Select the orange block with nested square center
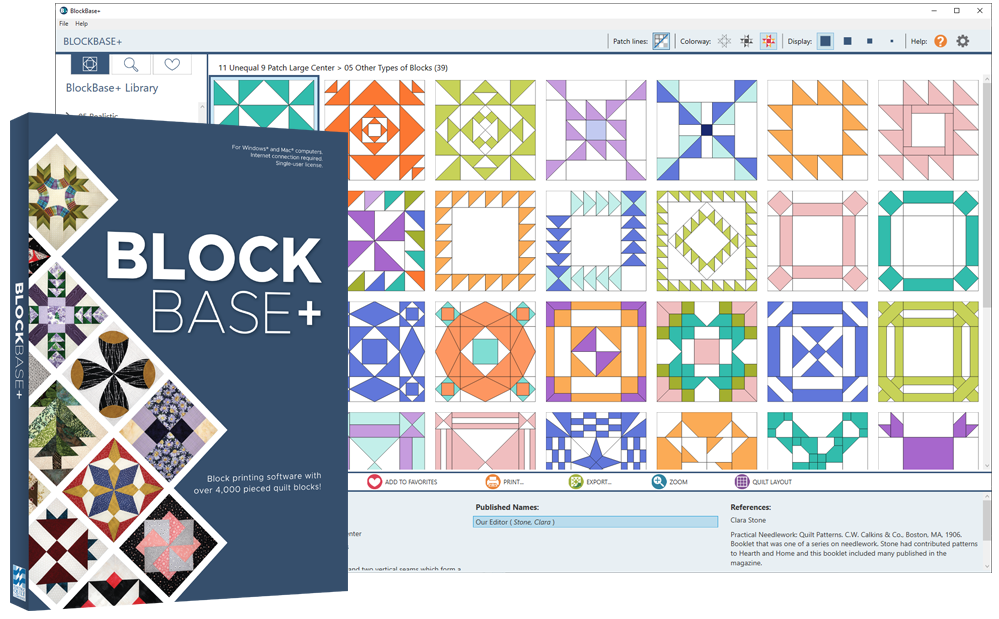 375,131
